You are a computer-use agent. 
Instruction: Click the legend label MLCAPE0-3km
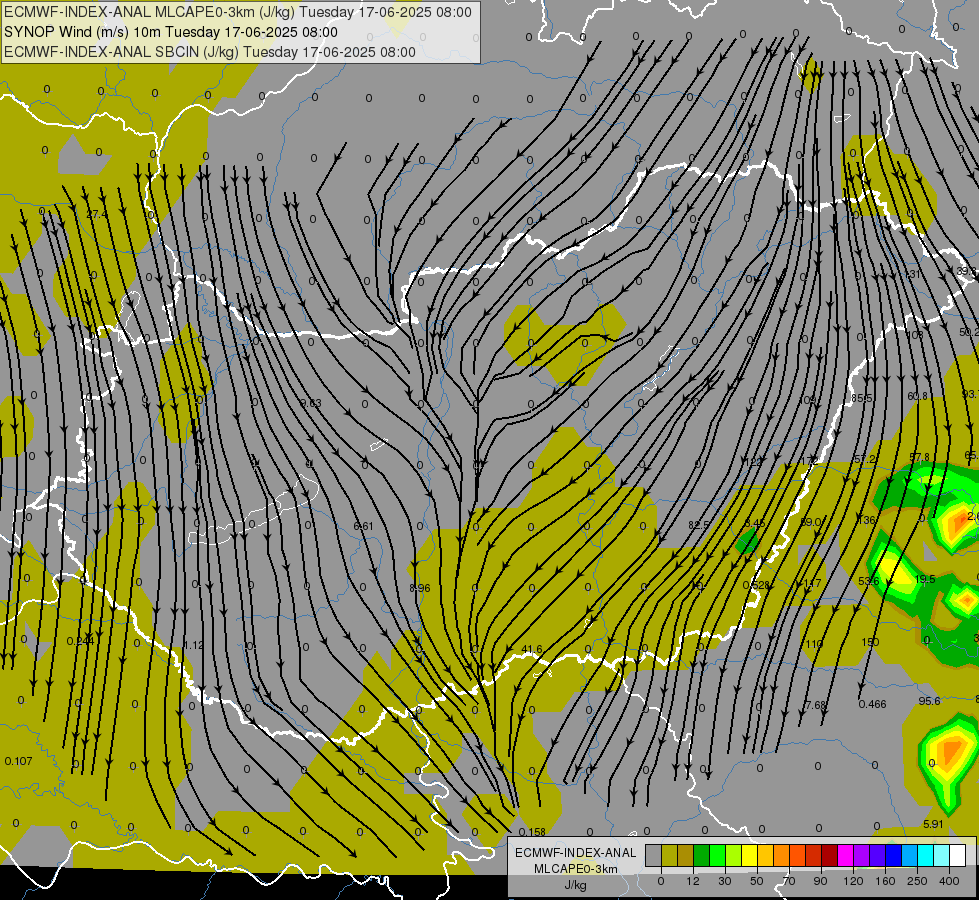click(x=576, y=869)
